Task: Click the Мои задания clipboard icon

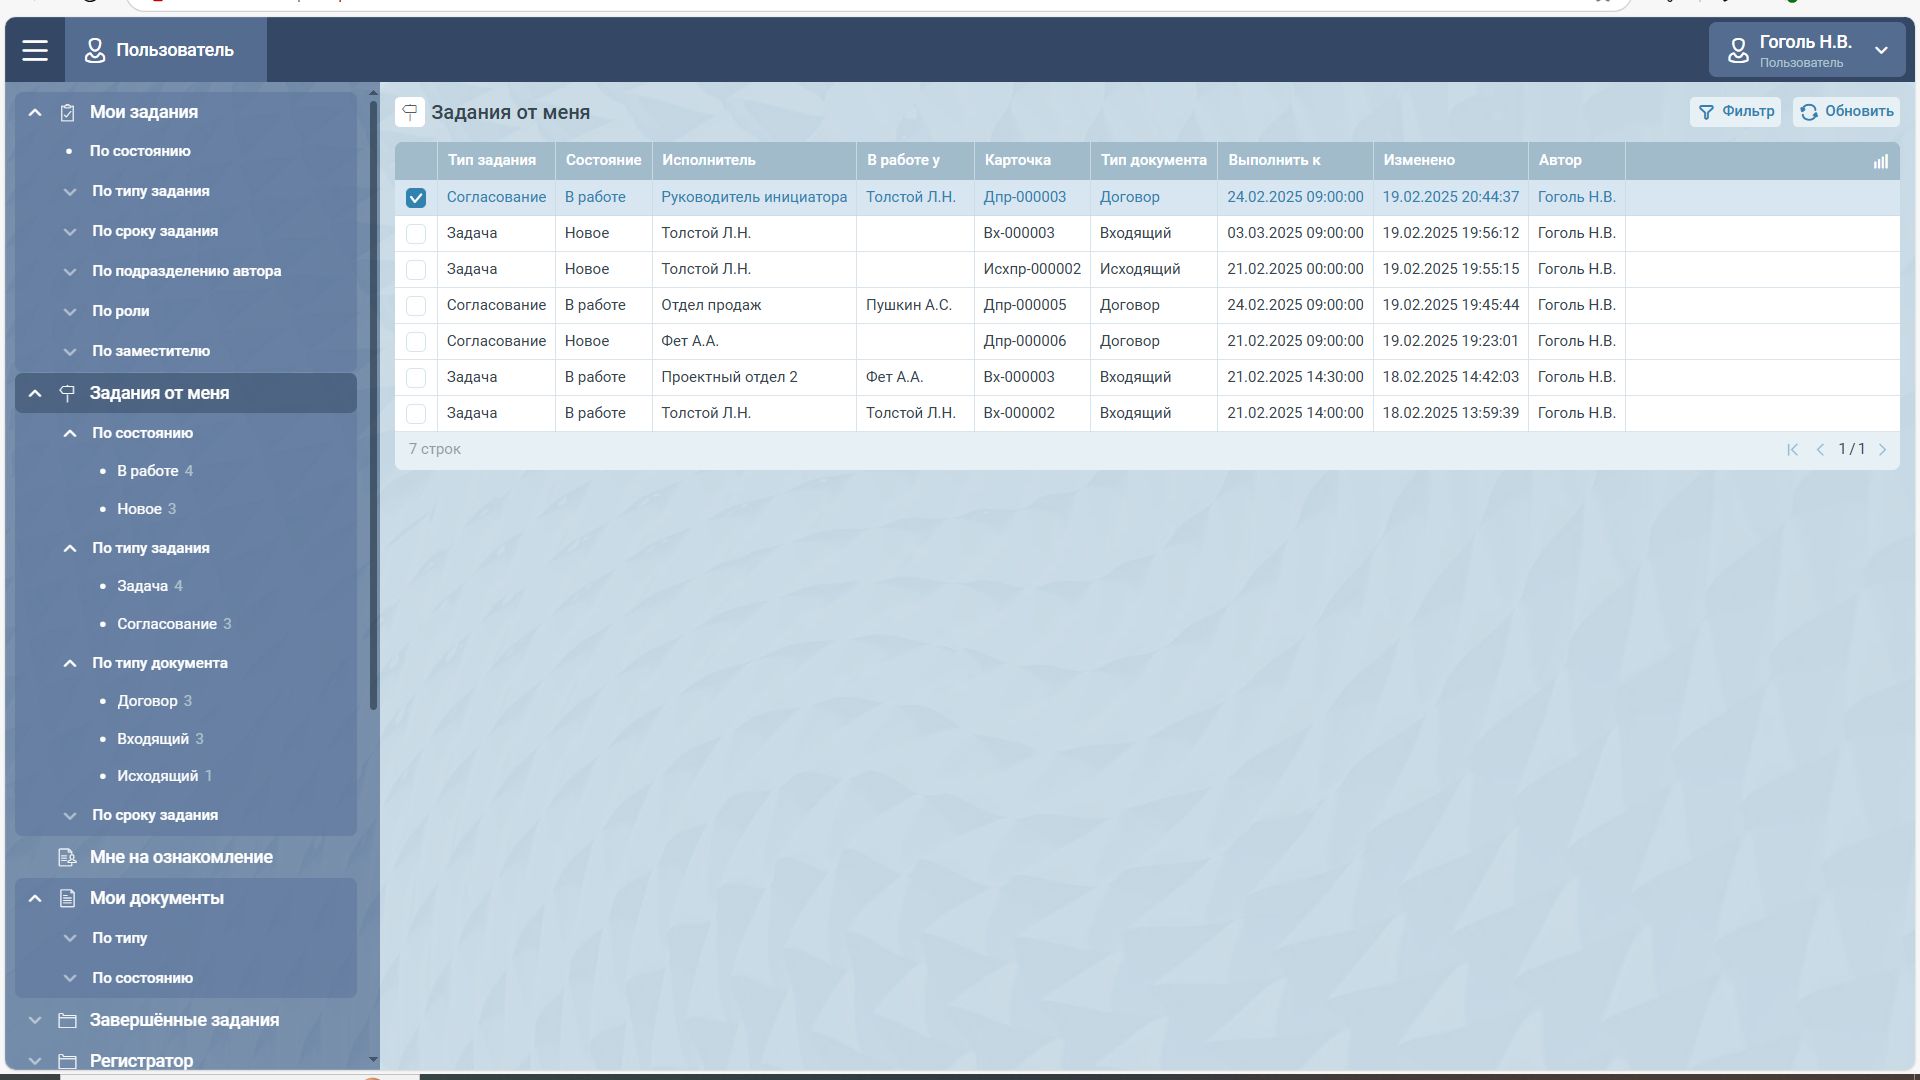Action: [x=67, y=113]
